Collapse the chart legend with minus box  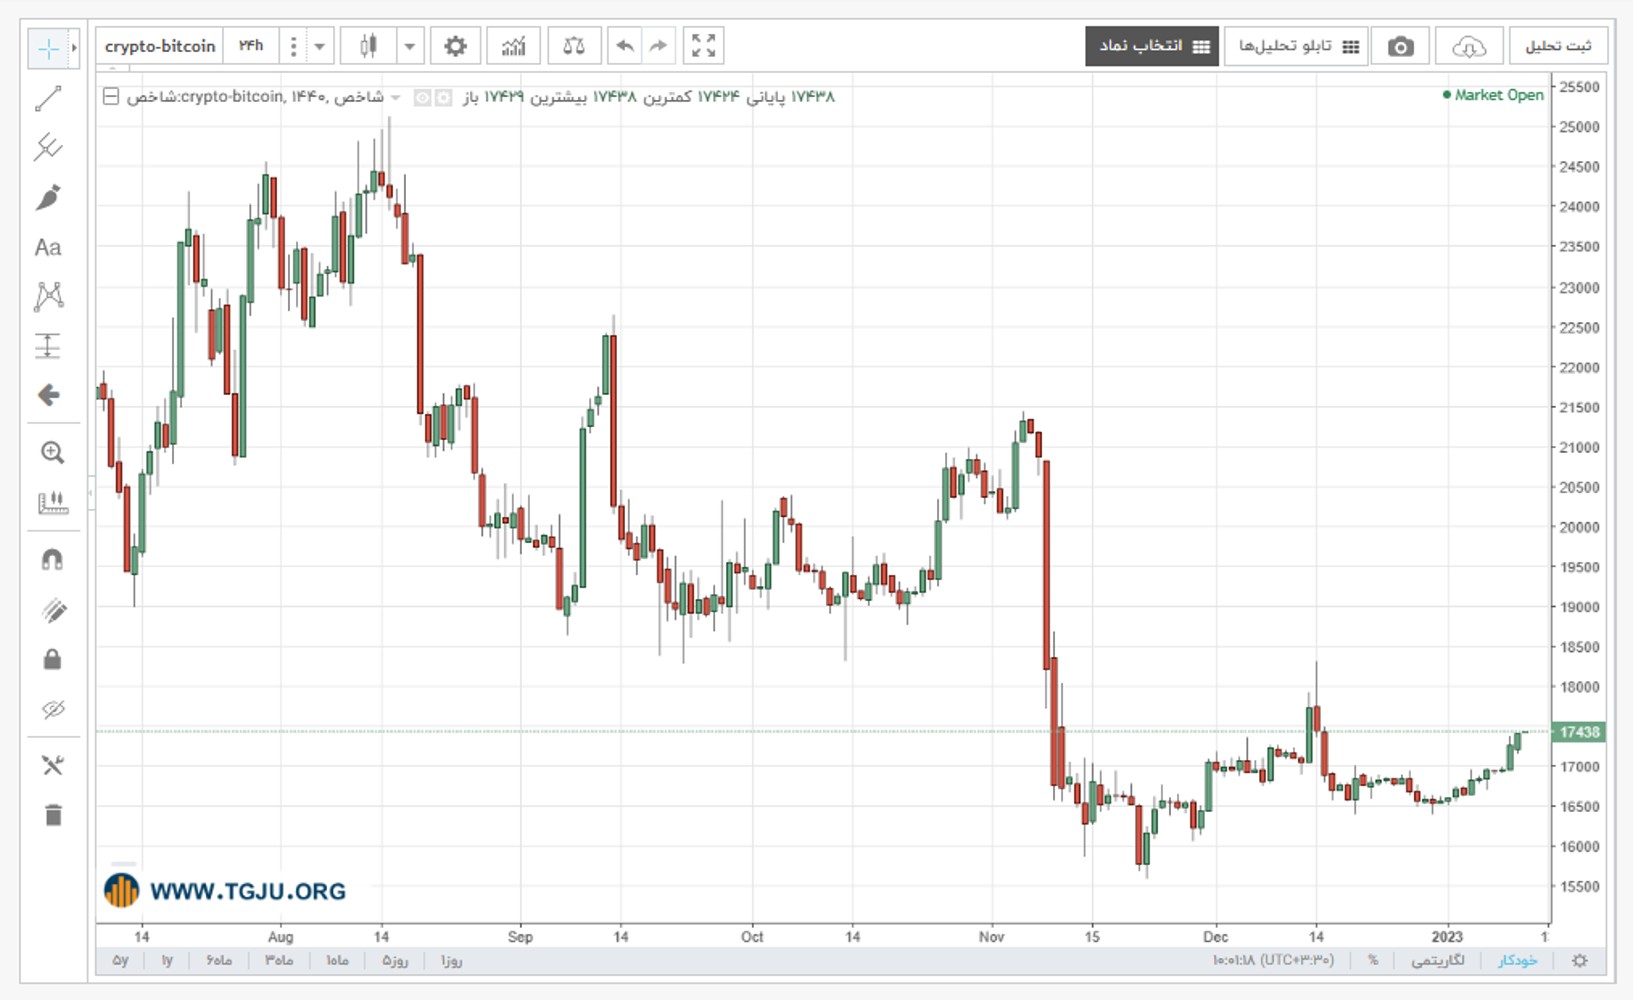[111, 96]
